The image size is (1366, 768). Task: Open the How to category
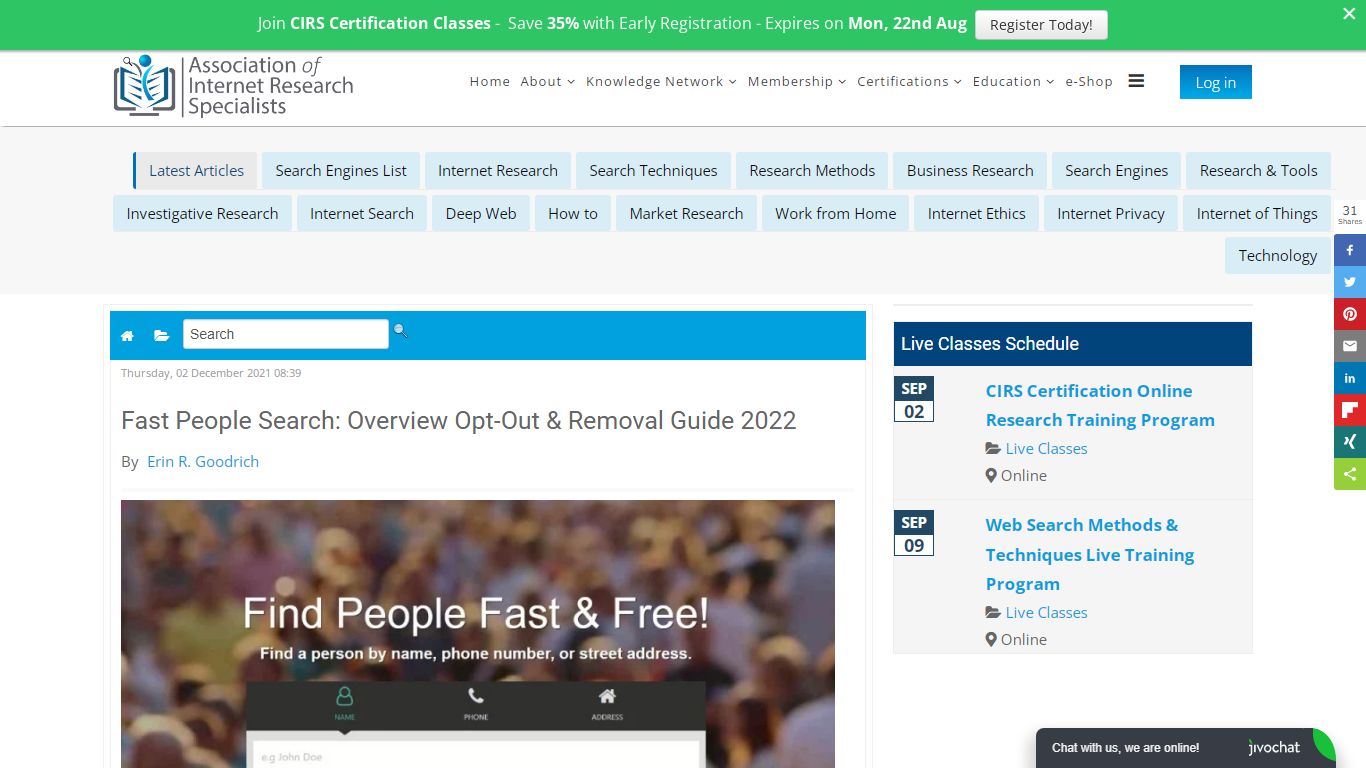[573, 213]
